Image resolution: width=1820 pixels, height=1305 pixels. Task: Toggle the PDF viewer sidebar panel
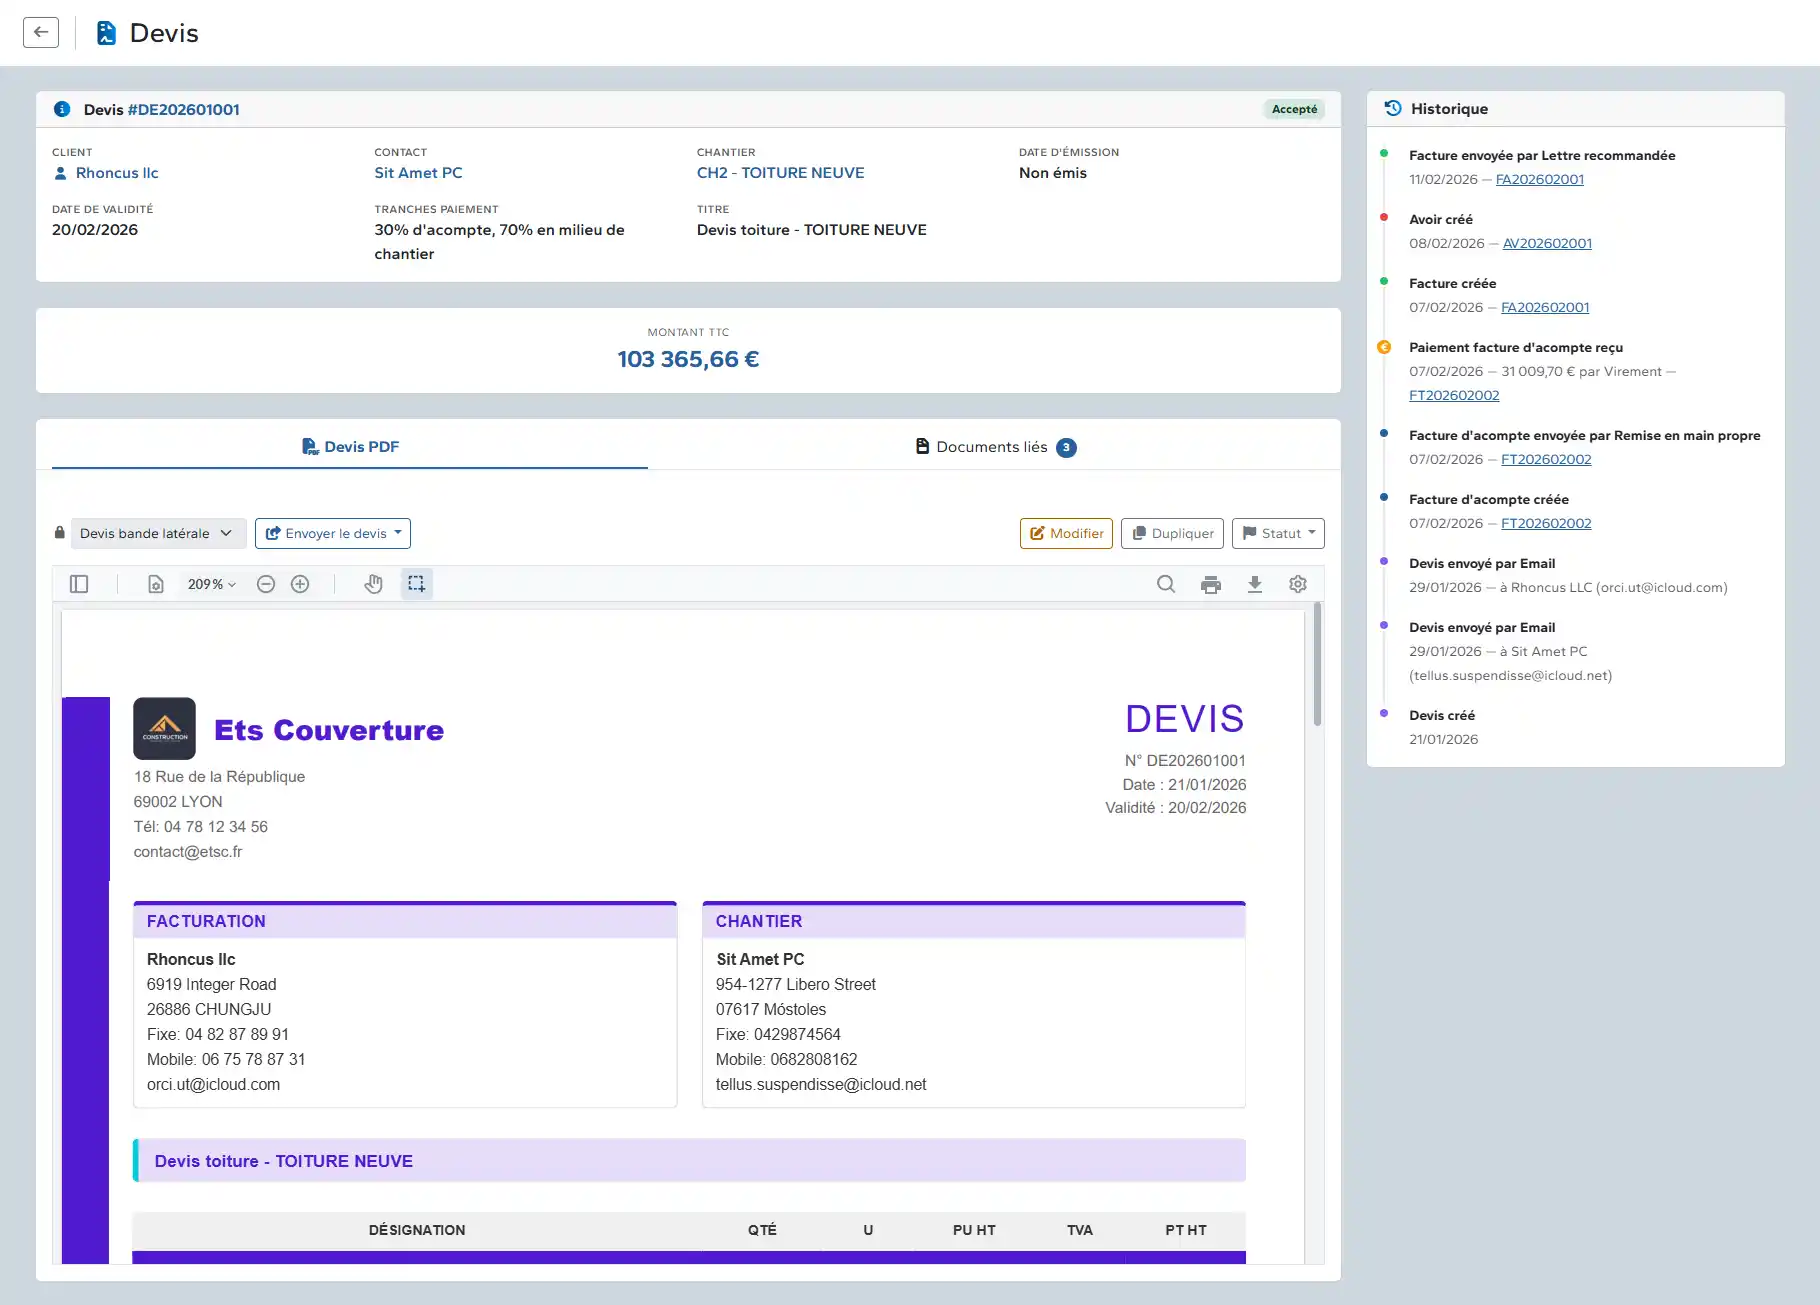tap(79, 584)
